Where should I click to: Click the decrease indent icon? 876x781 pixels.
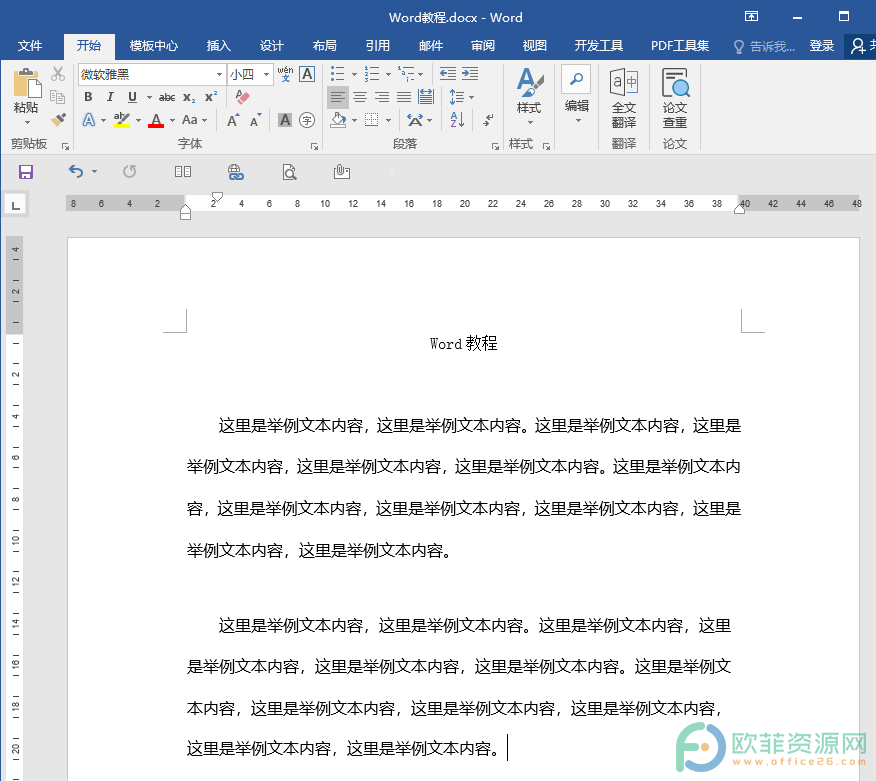coord(447,74)
